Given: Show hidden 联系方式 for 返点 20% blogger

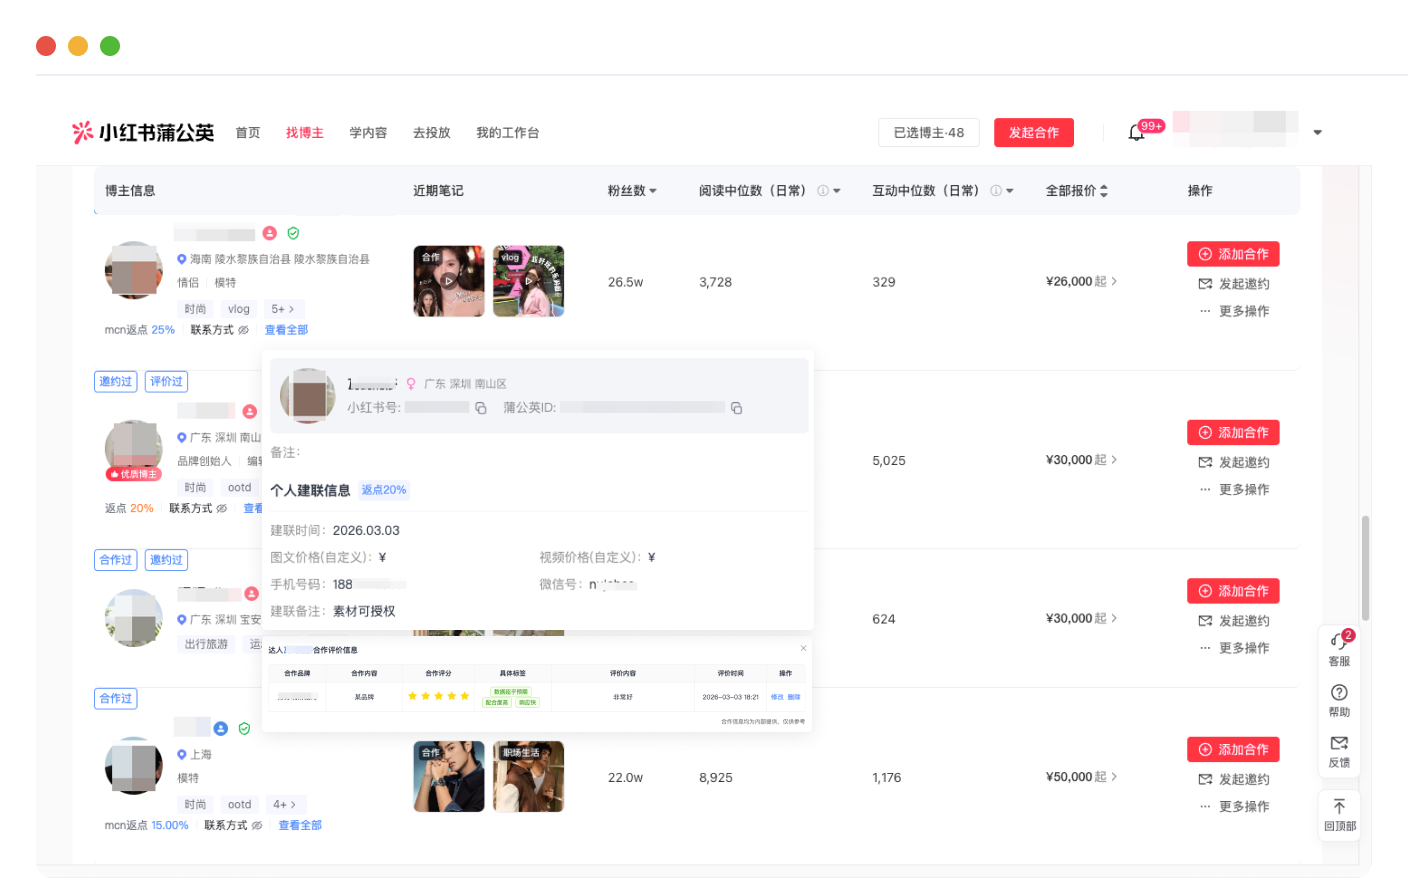Looking at the screenshot, I should coord(222,509).
